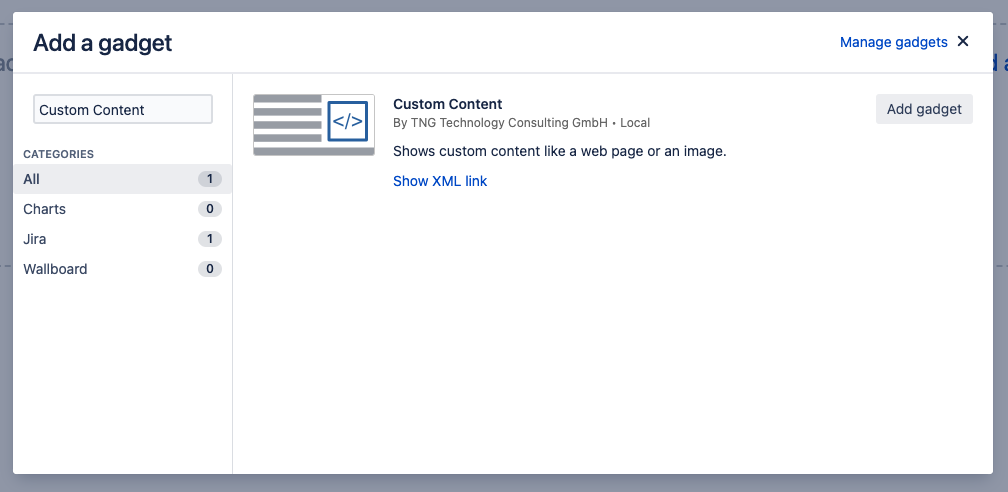Click the Add a gadget heading
The height and width of the screenshot is (492, 1008).
point(103,43)
